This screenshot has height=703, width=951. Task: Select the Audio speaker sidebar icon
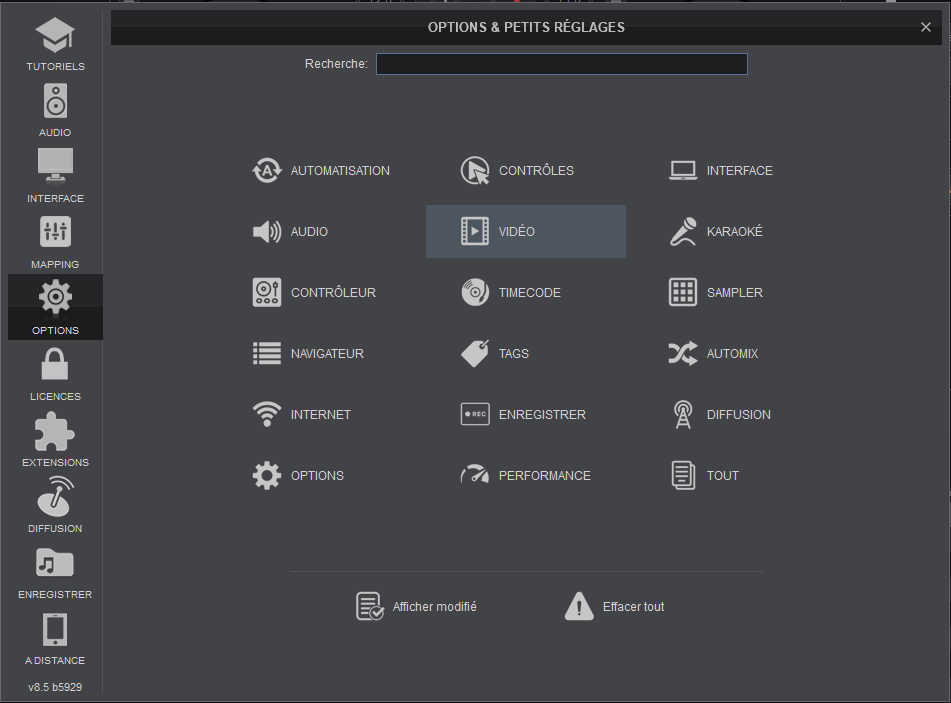pos(55,102)
